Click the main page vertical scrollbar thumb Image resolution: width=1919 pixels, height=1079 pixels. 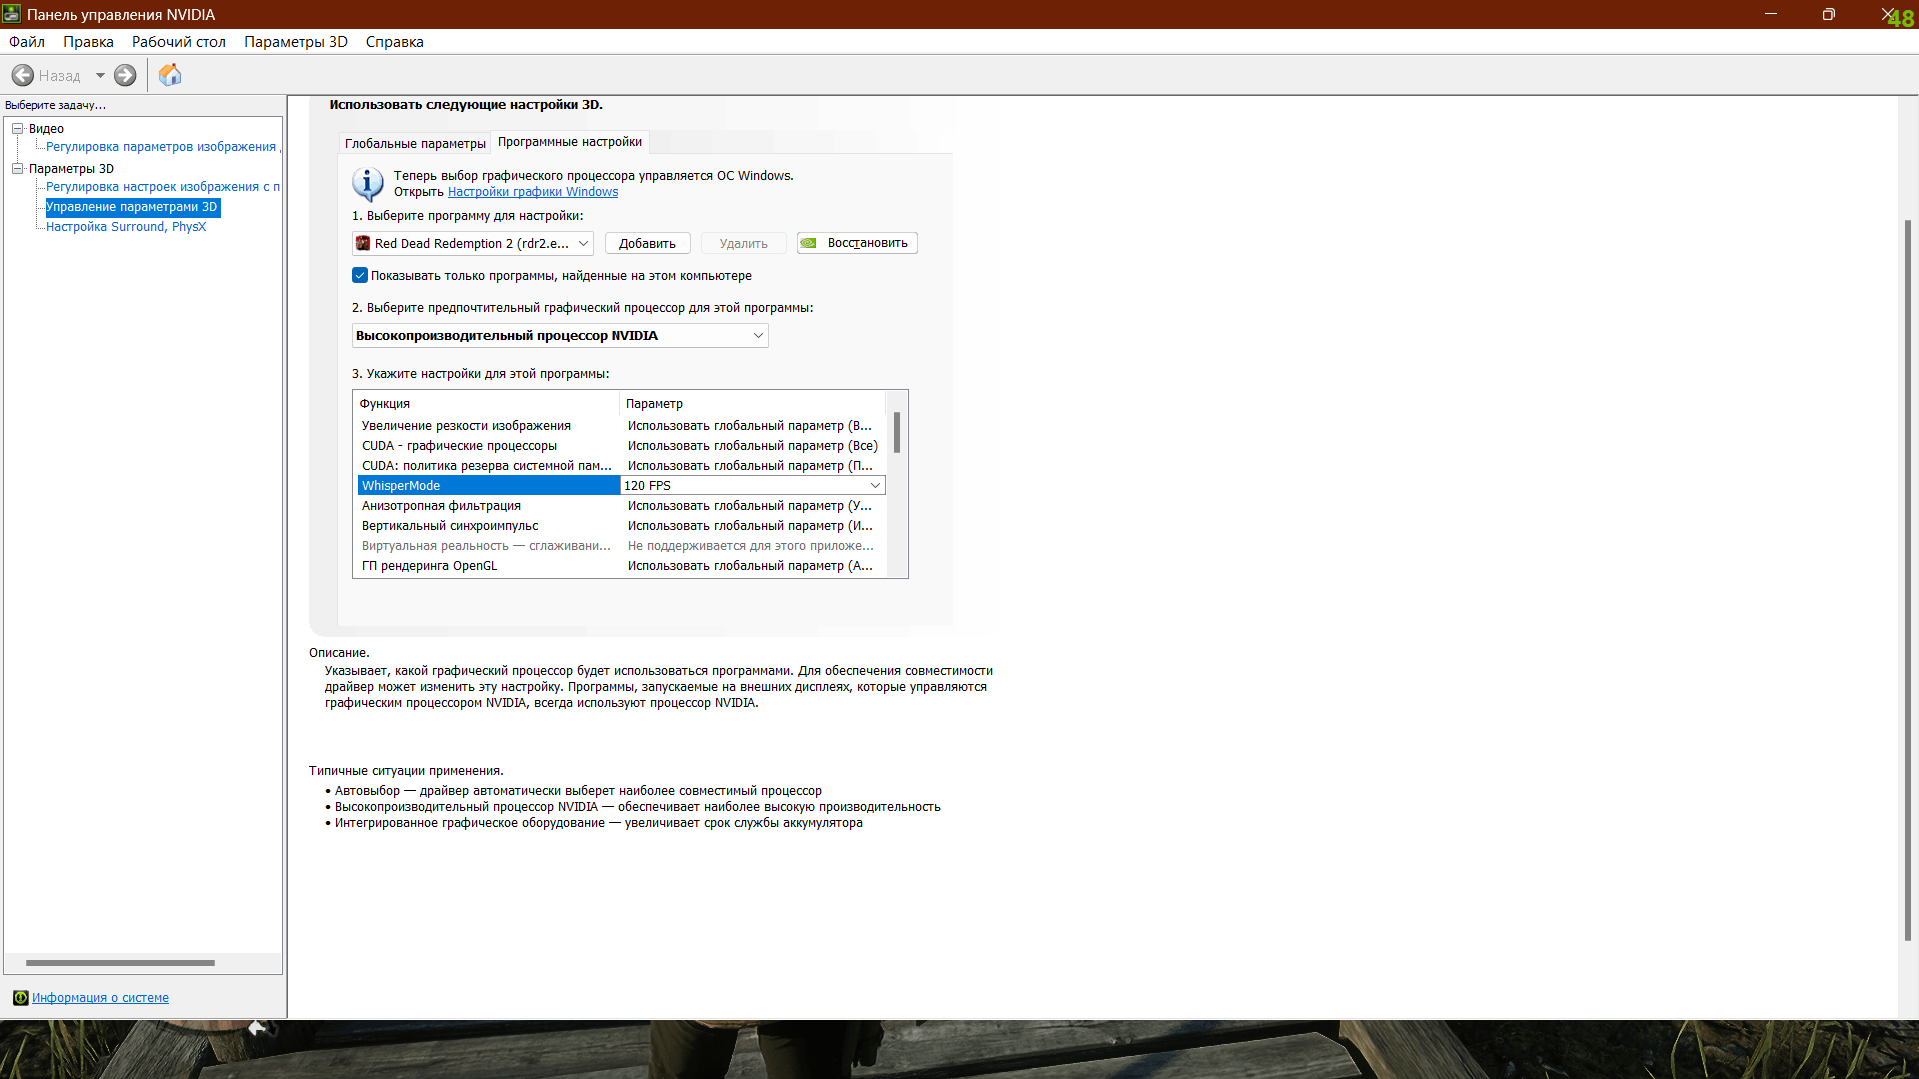[x=1908, y=580]
